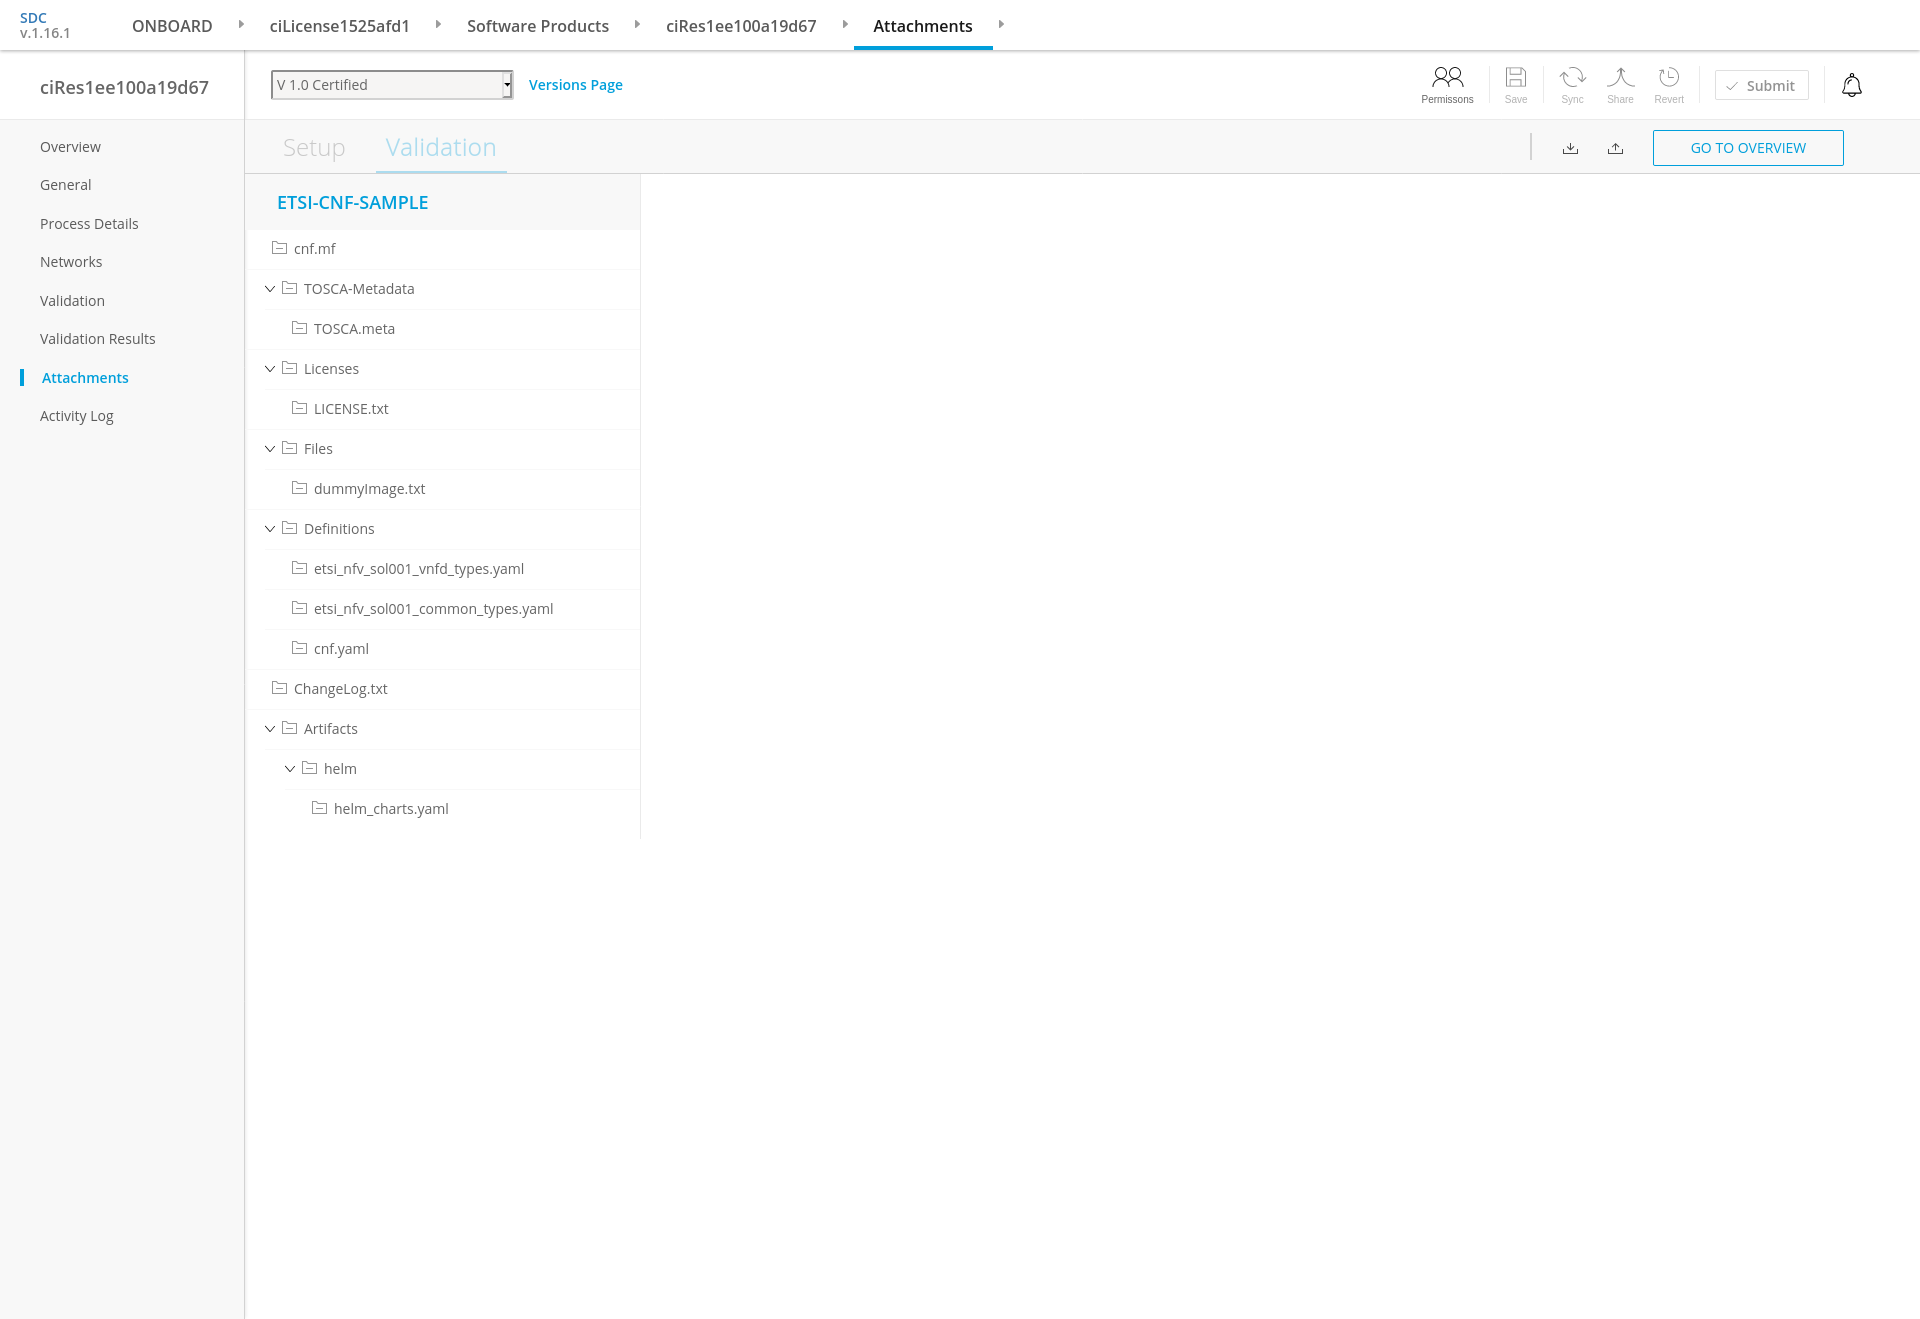Image resolution: width=1920 pixels, height=1319 pixels.
Task: Collapse the Definitions folder
Action: tap(270, 529)
